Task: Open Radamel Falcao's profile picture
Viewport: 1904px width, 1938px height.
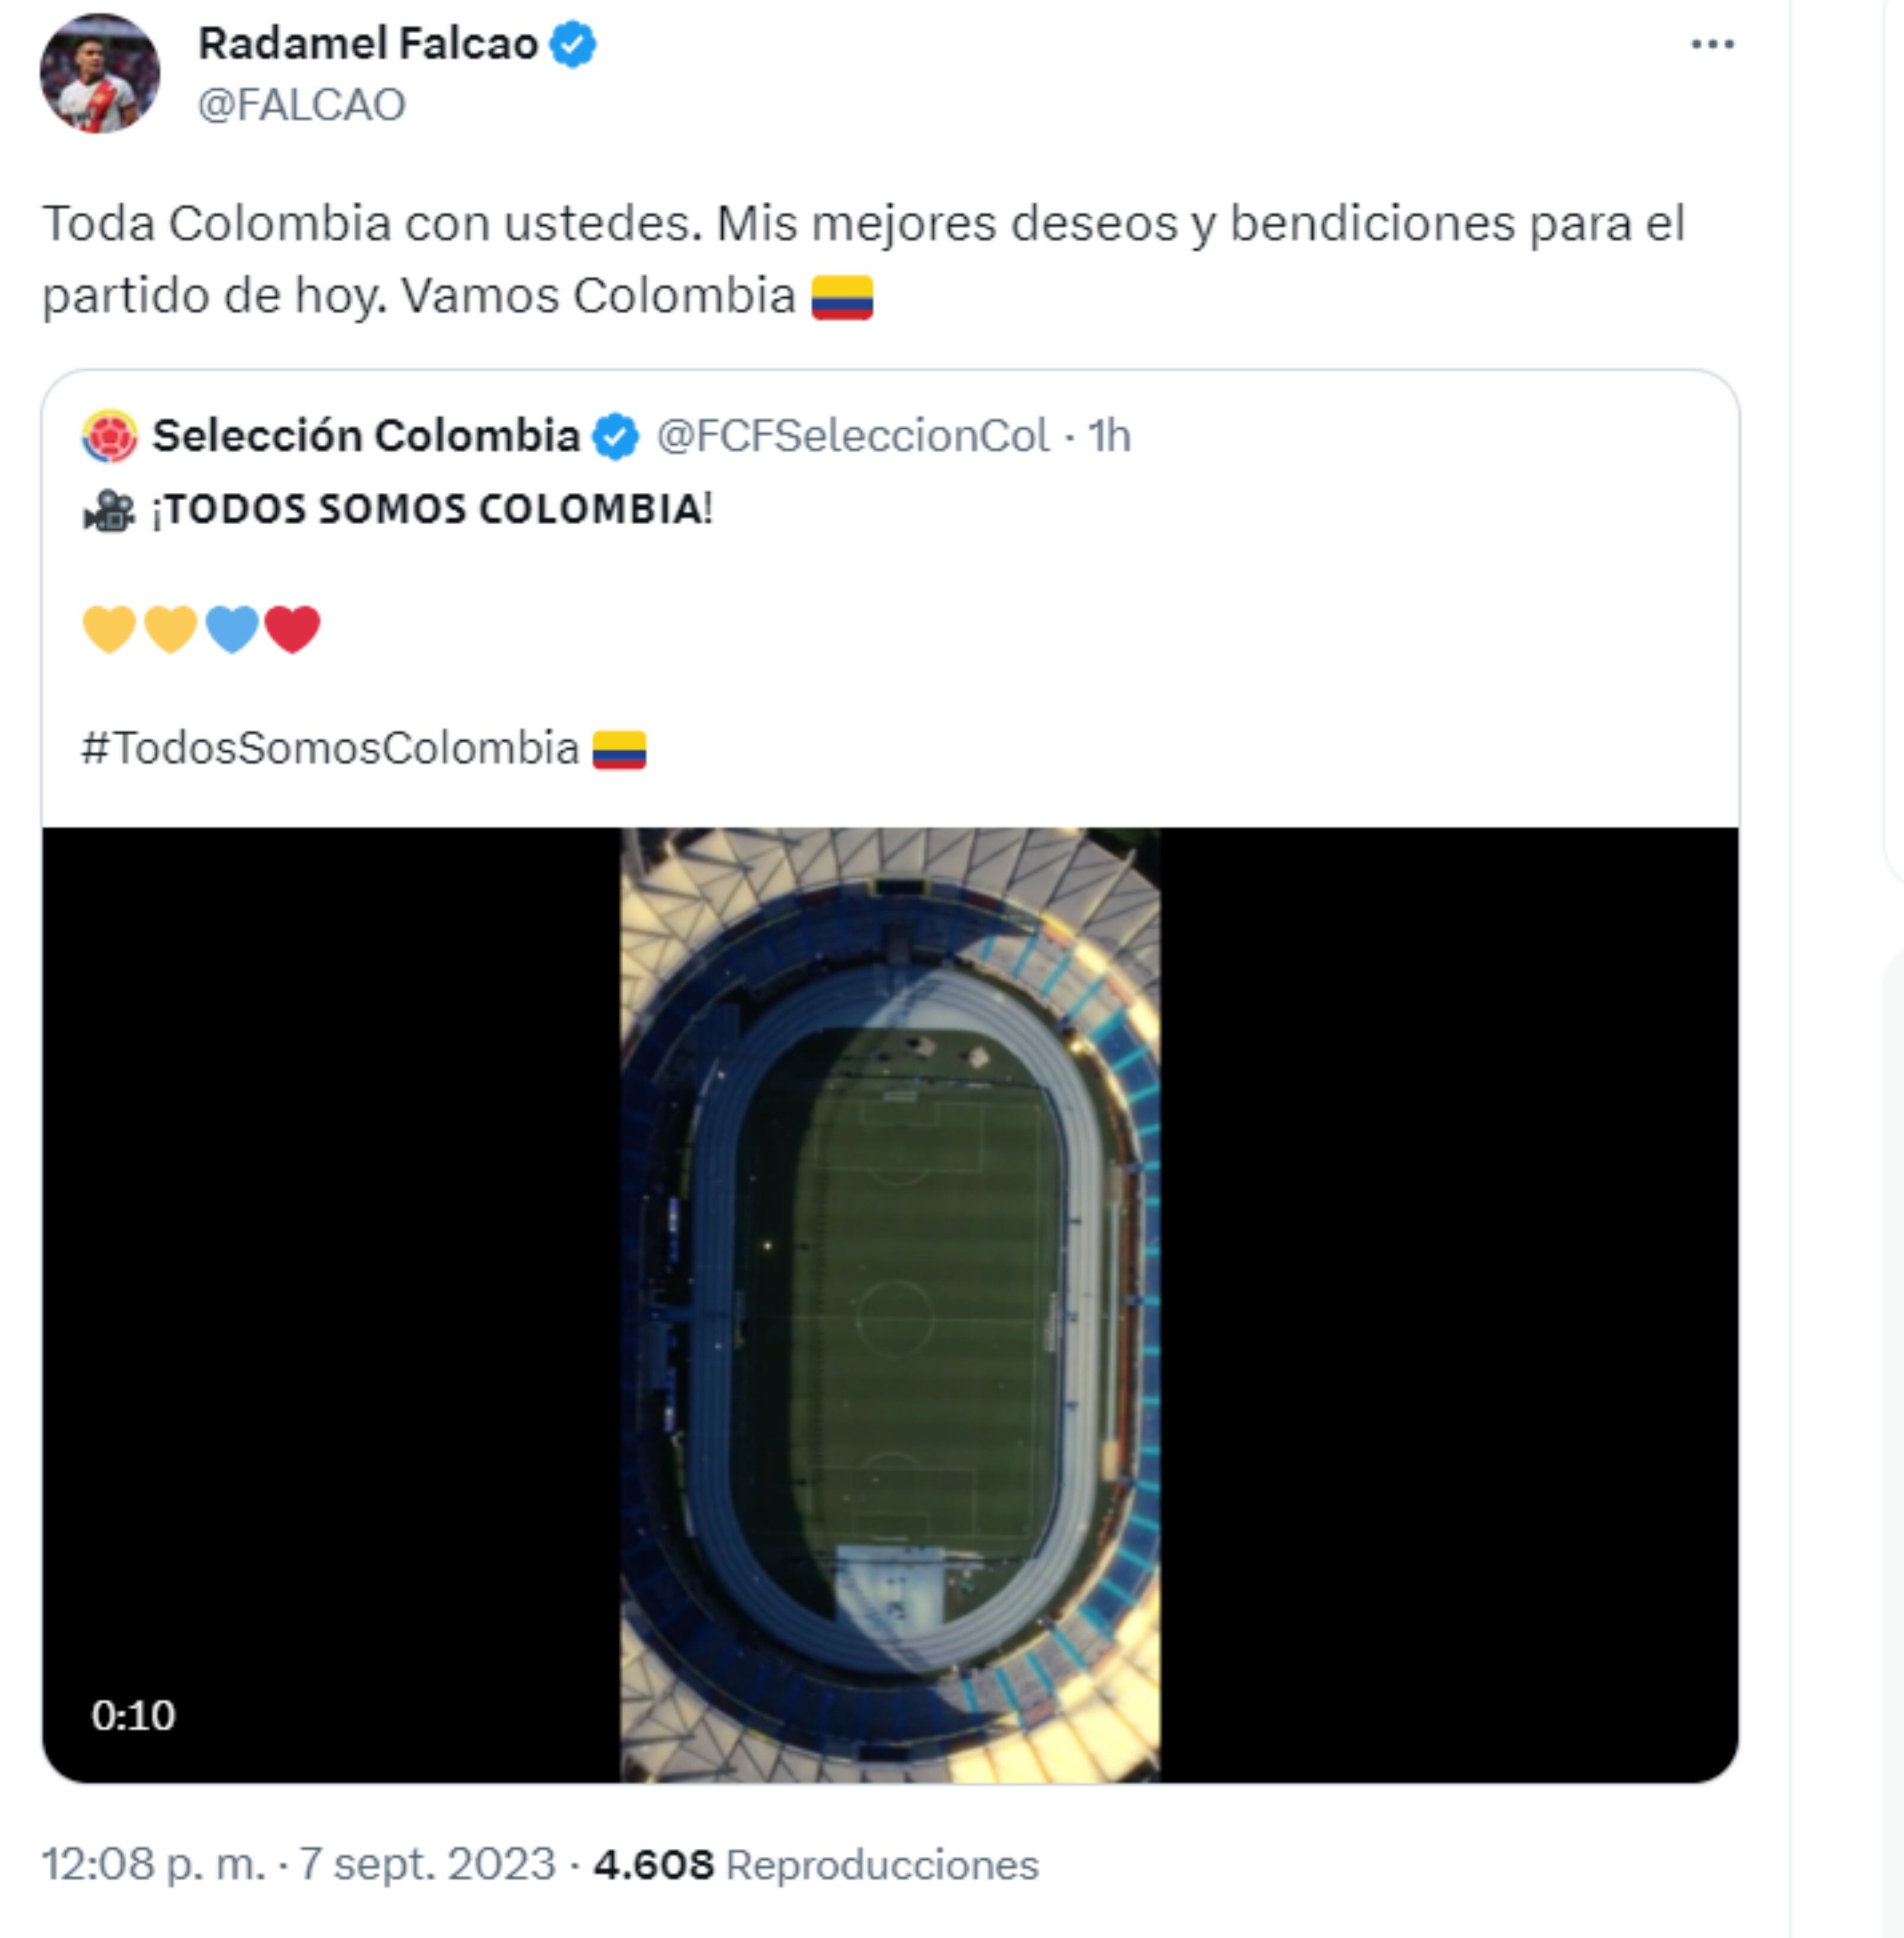Action: 99,73
